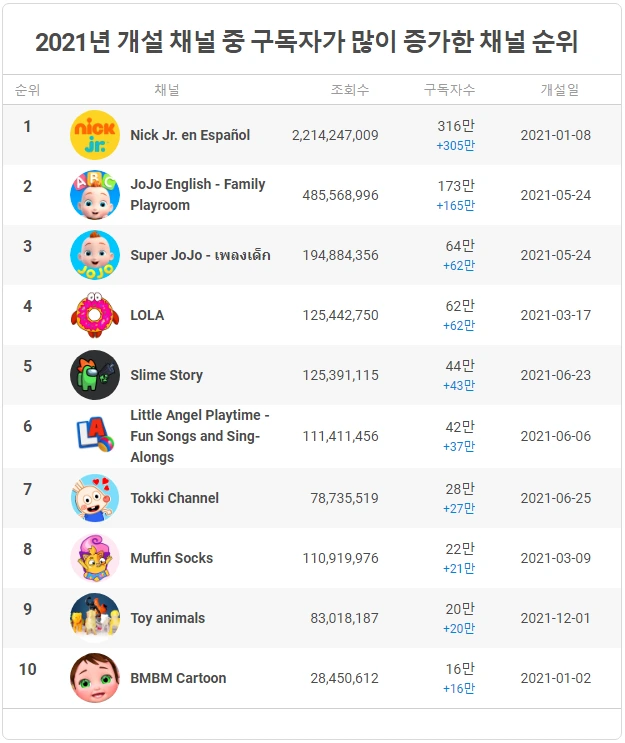The height and width of the screenshot is (743, 625).
Task: Open the JoJo English Family Playroom avatar
Action: [x=95, y=195]
